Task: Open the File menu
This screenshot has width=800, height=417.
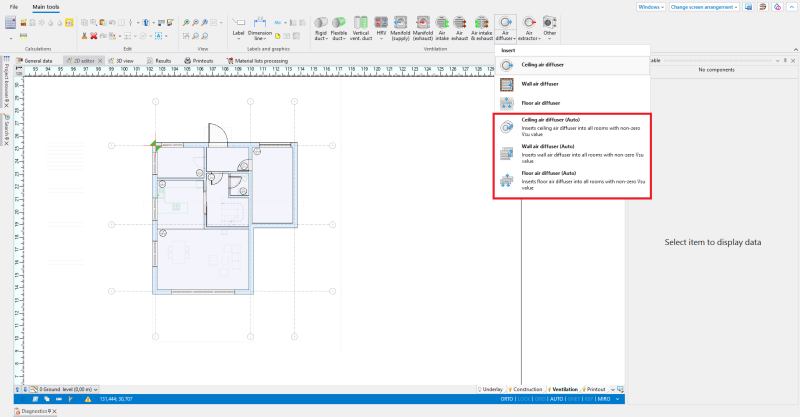Action: 14,7
